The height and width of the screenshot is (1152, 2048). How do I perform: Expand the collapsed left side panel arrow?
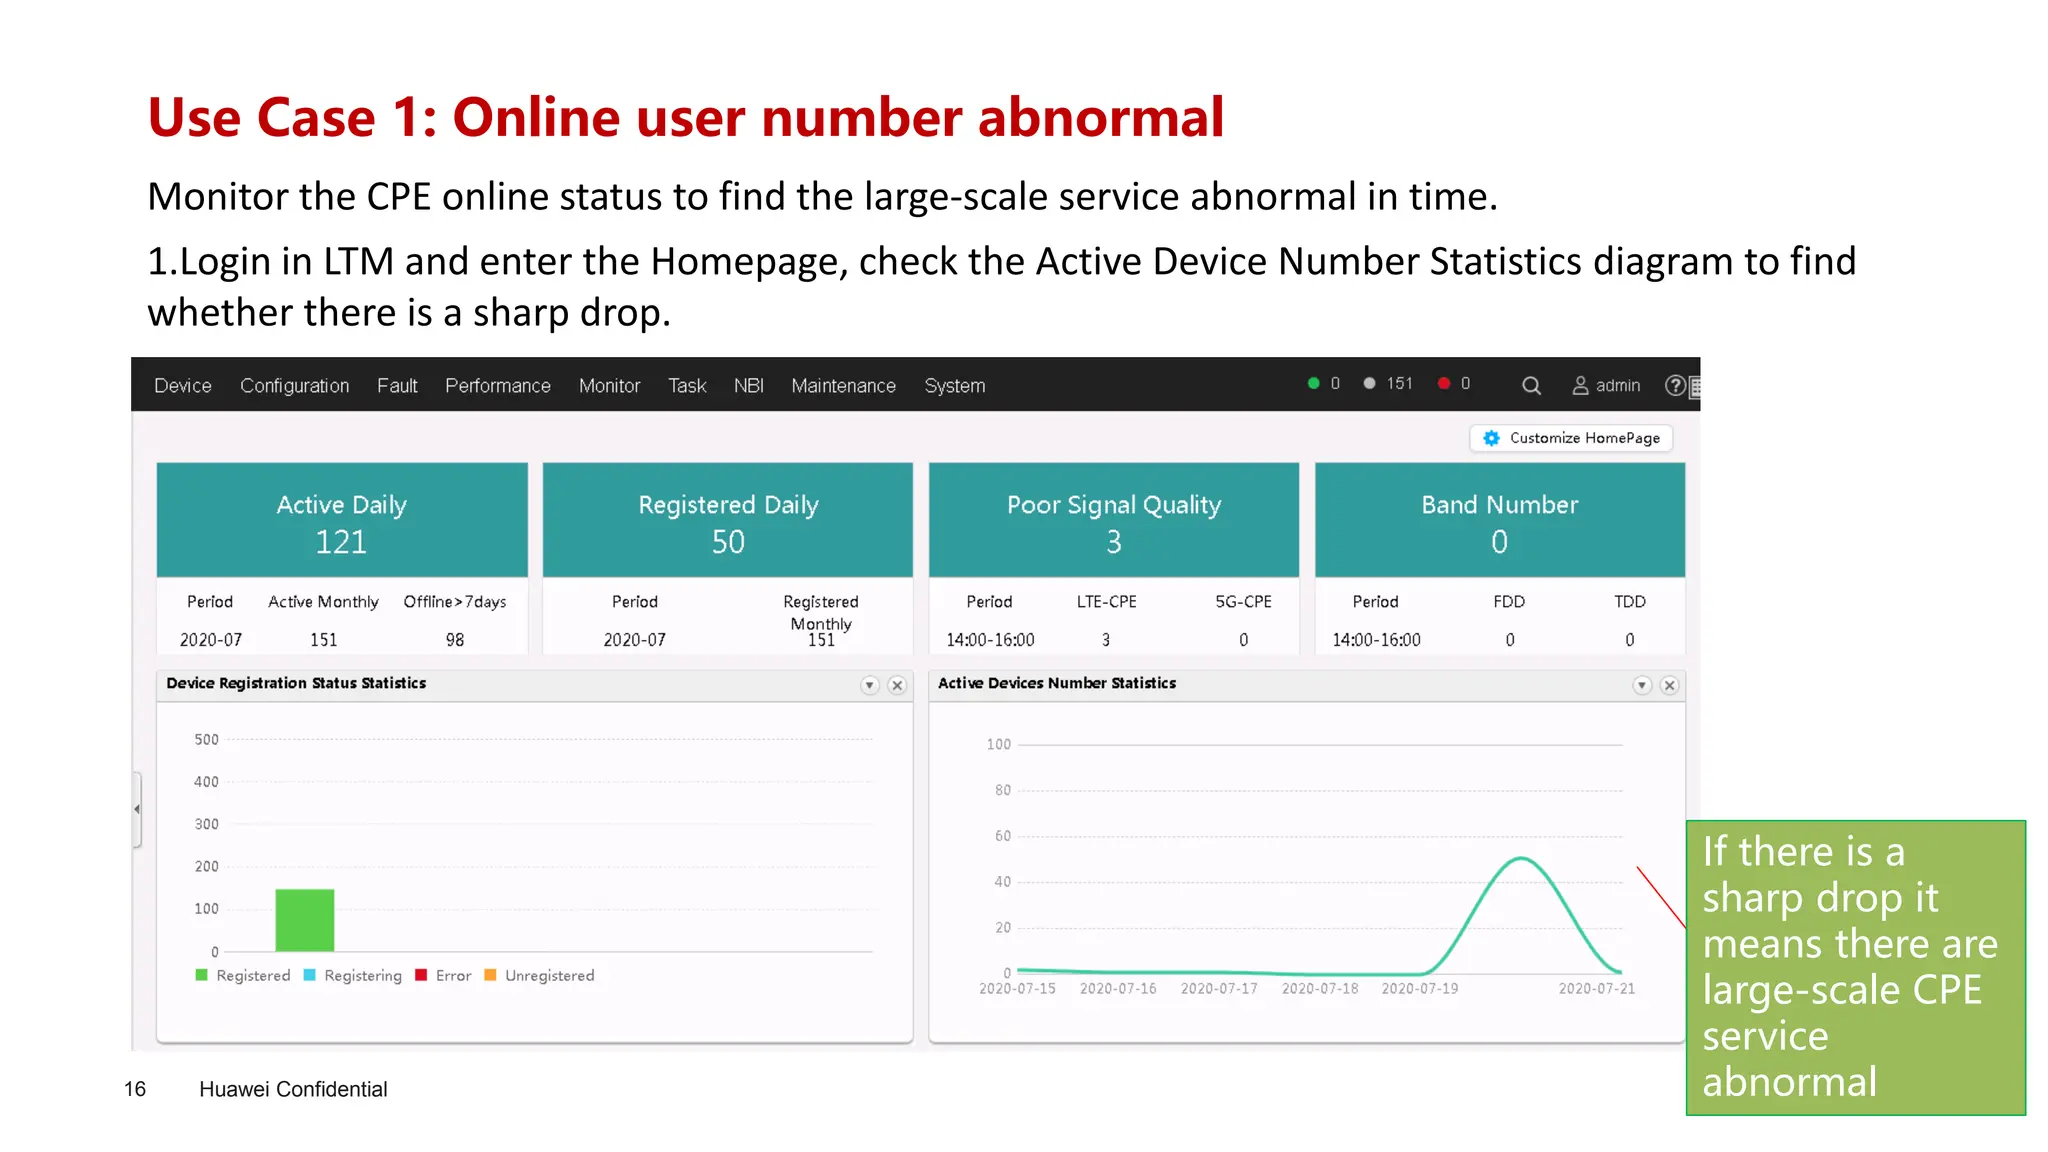137,809
